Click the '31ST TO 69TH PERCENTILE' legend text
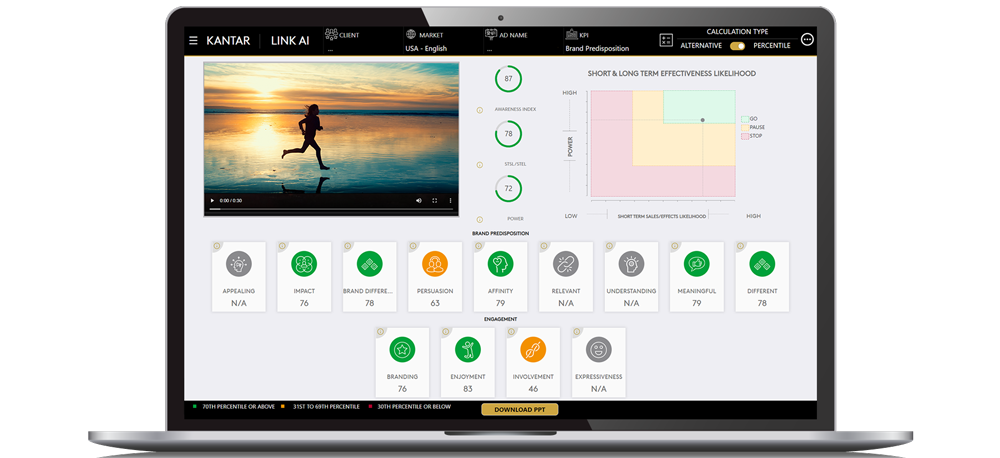The image size is (1000, 458). click(326, 406)
